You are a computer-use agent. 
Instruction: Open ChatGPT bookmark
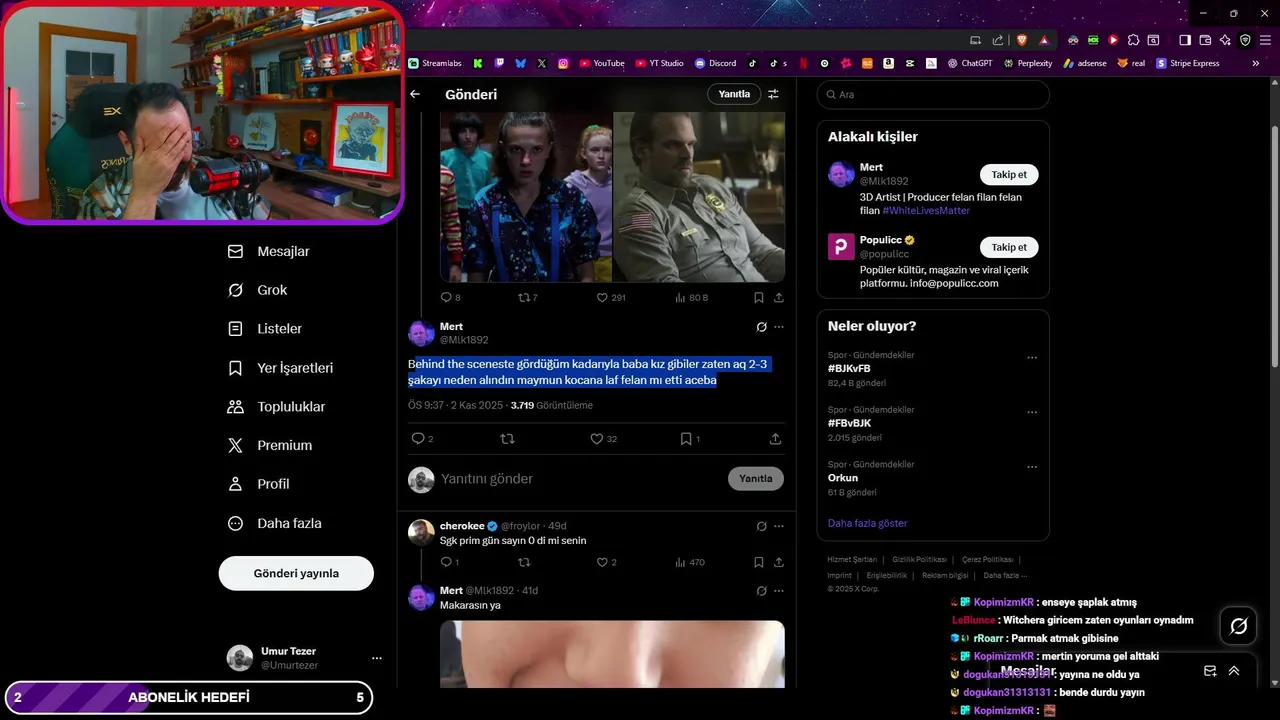pos(969,63)
